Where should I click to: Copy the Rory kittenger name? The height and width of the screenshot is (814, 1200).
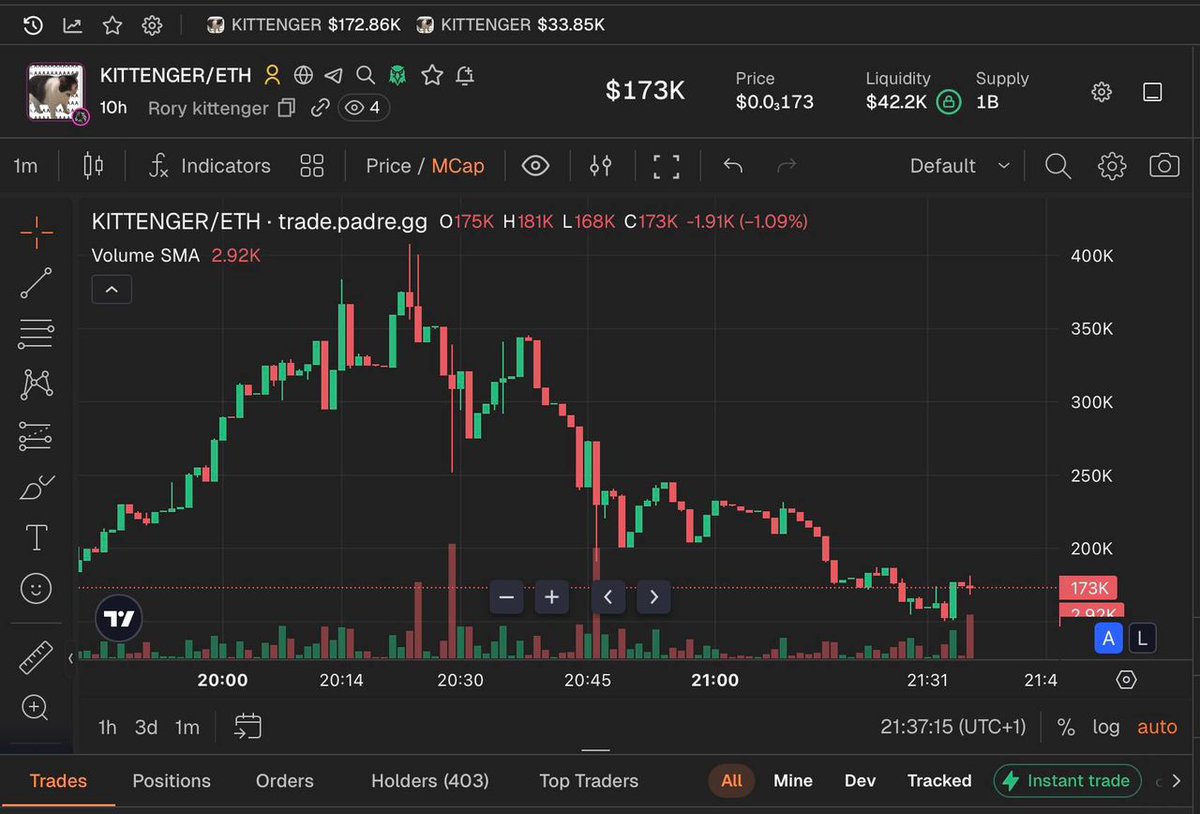click(287, 107)
